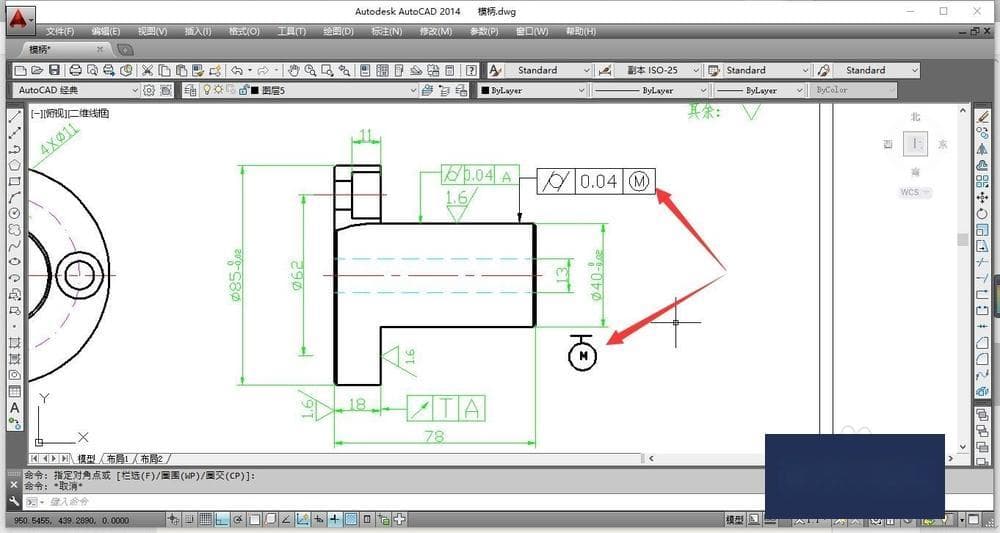This screenshot has height=533, width=1000.
Task: Toggle Grid Display in status bar
Action: pos(205,520)
